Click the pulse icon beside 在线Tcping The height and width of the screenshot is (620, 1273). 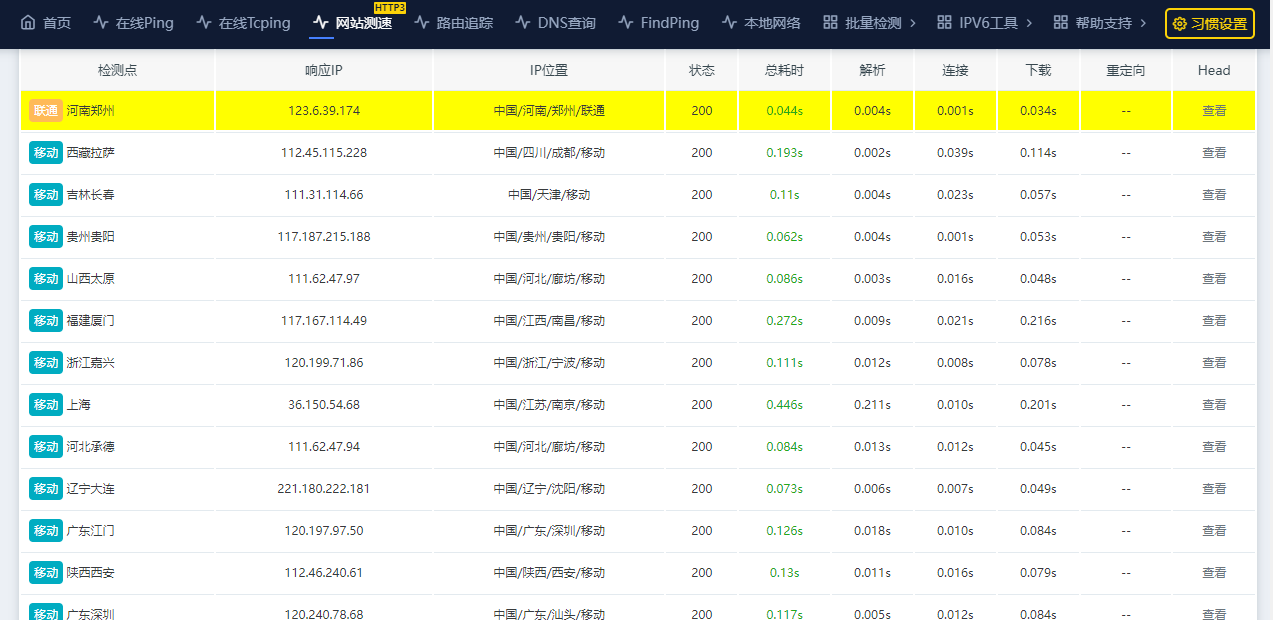(x=204, y=22)
